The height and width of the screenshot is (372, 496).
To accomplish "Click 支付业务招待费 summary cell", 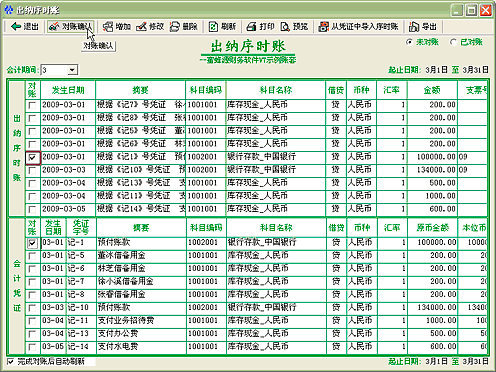I will 141,321.
